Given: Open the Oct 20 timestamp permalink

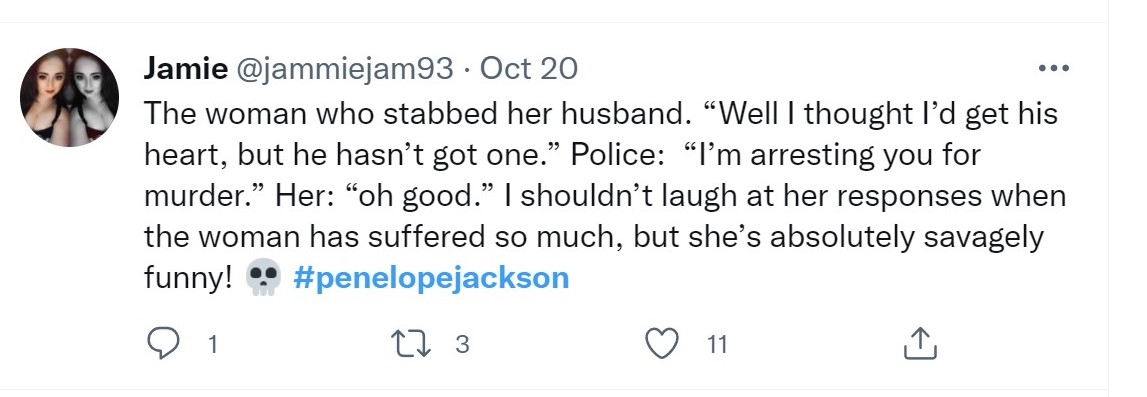Looking at the screenshot, I should pos(529,69).
